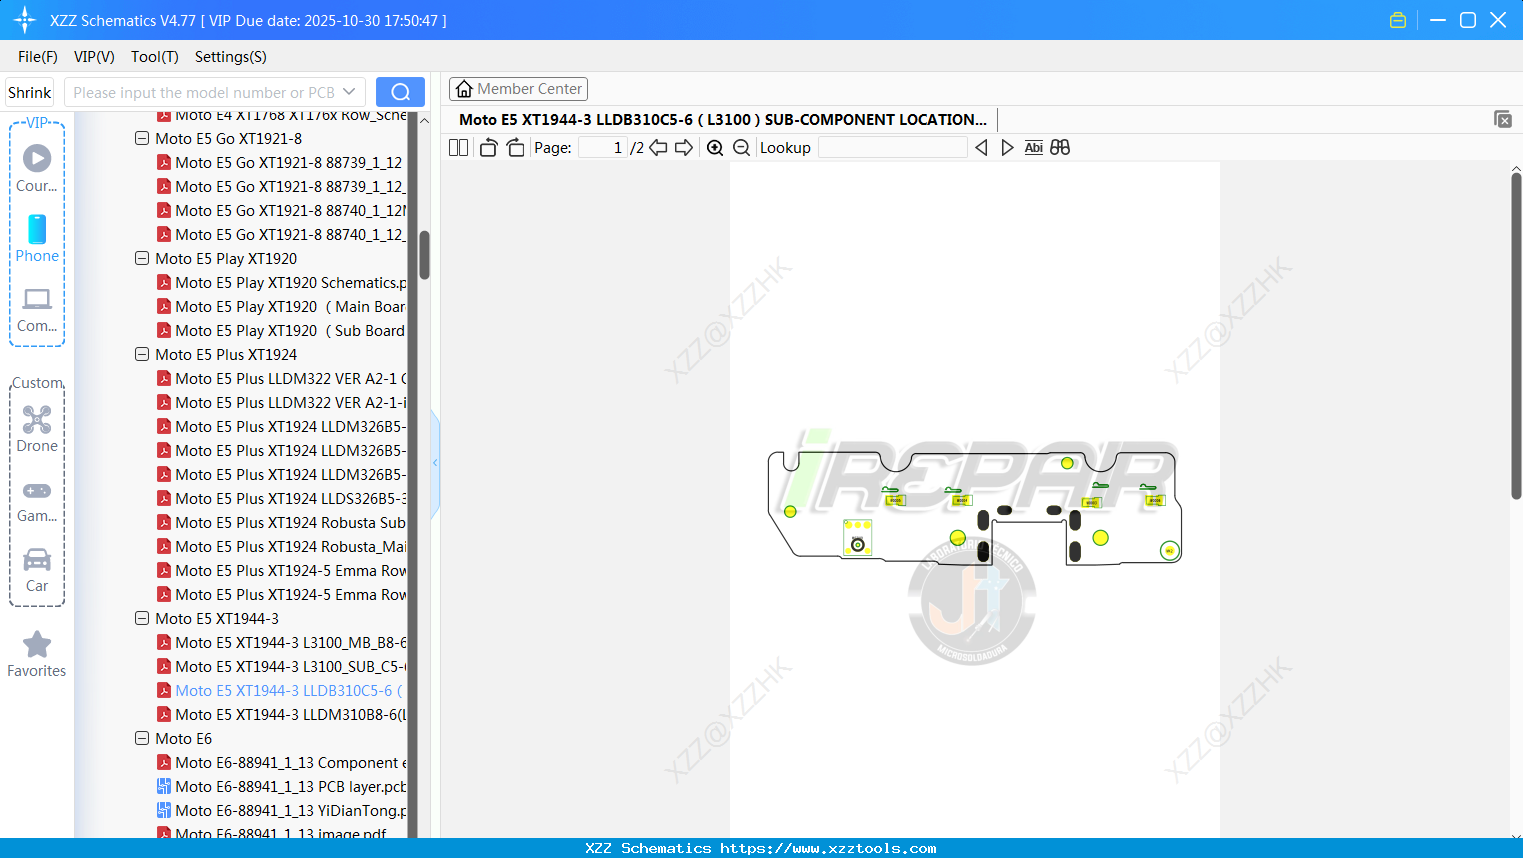Open Moto E5 Play XT1920 Sub Board file

click(282, 331)
